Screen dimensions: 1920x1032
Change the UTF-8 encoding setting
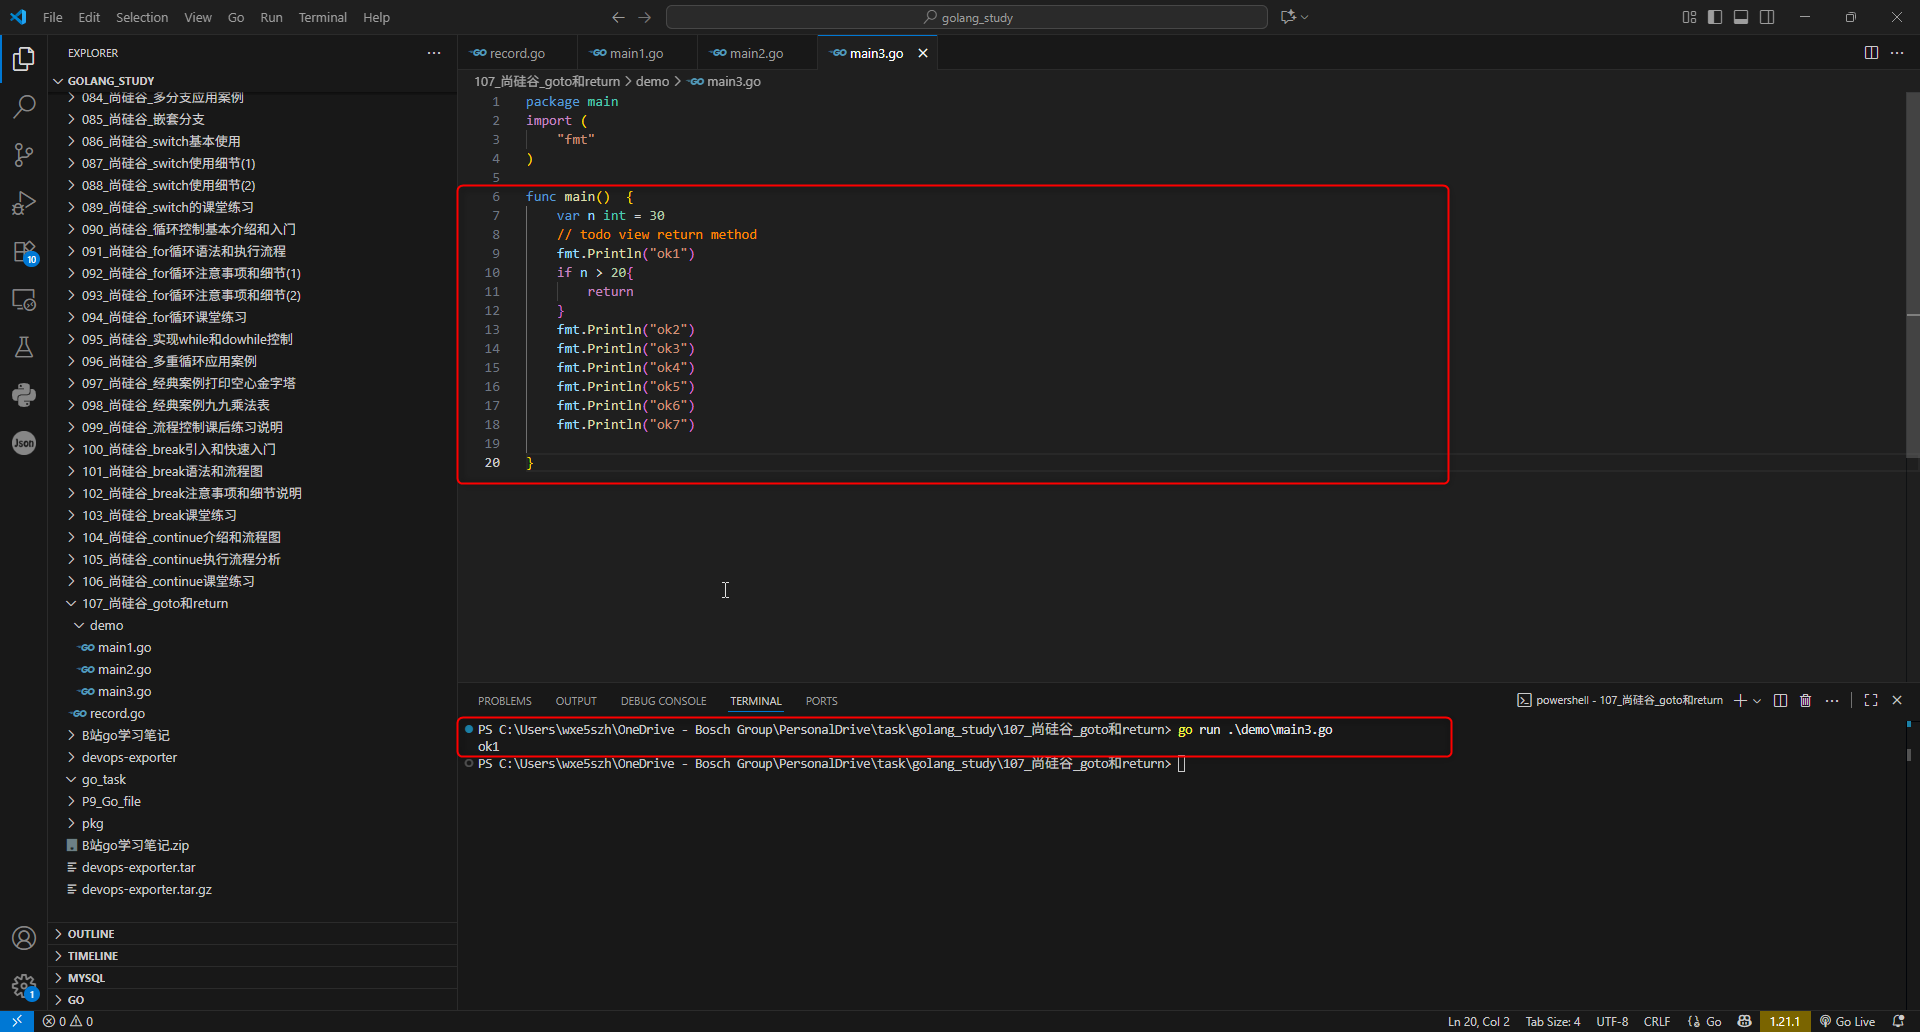coord(1612,1021)
